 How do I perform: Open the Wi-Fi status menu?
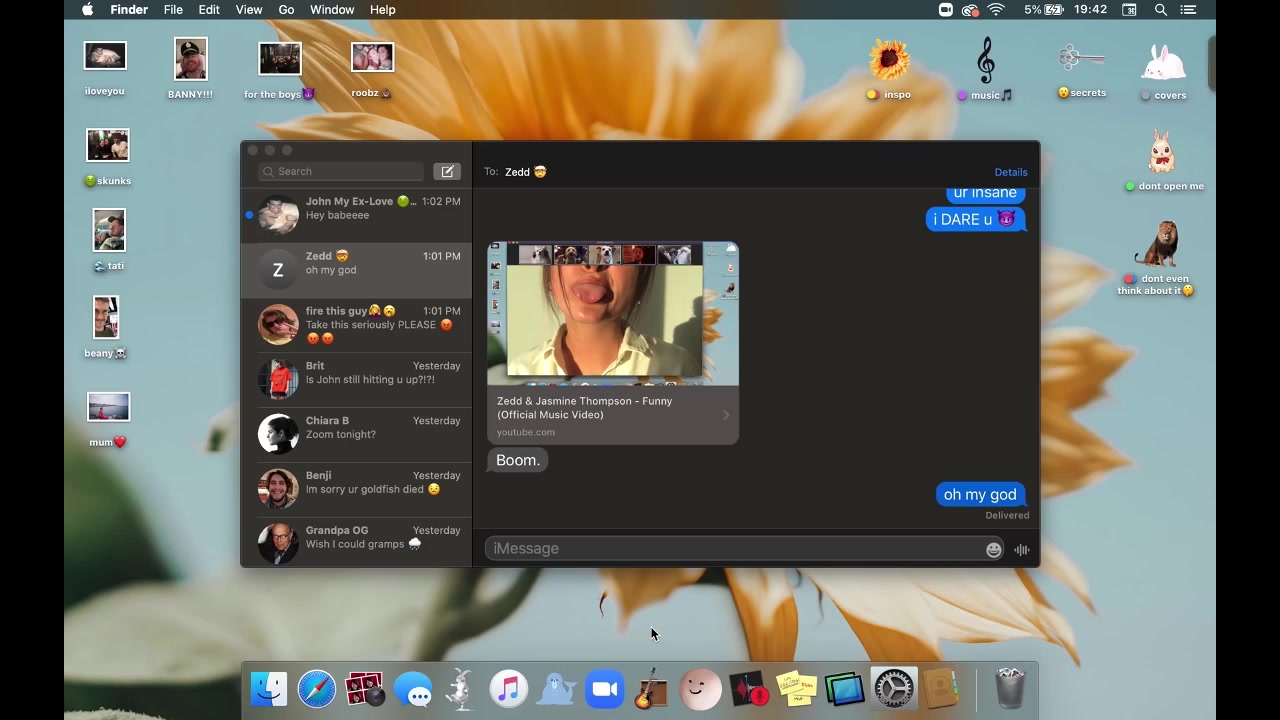point(996,10)
